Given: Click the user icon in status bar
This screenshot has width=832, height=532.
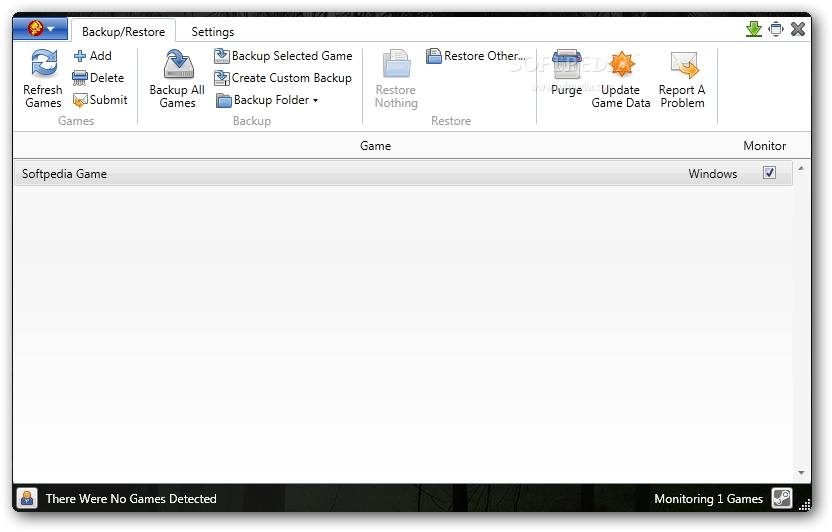Looking at the screenshot, I should [27, 499].
